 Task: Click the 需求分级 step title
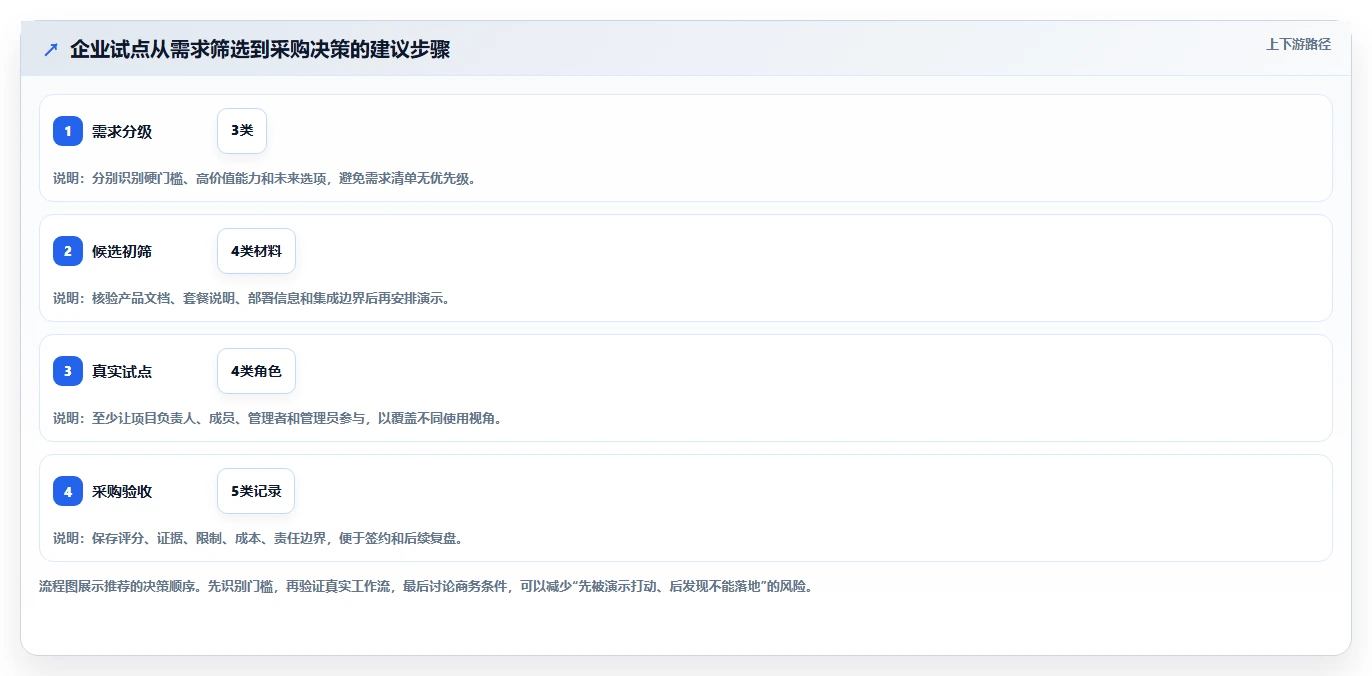pos(122,131)
